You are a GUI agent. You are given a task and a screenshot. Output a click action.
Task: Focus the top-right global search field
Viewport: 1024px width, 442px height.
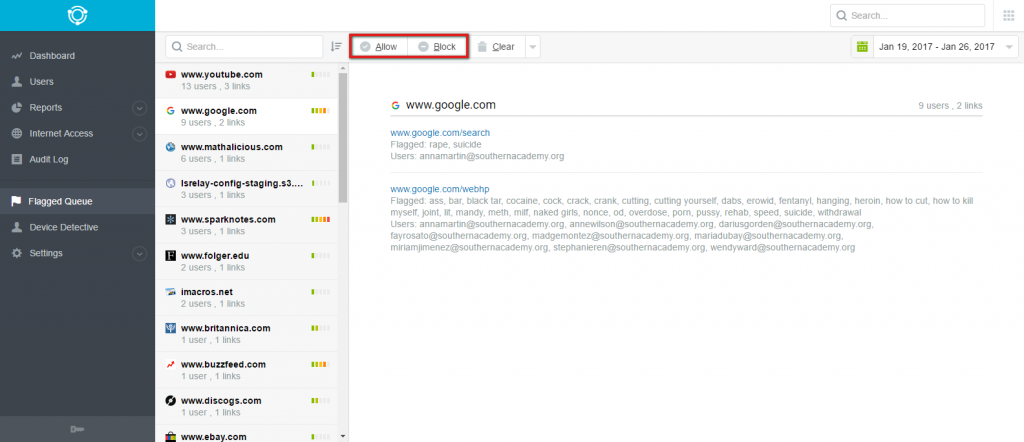(907, 16)
